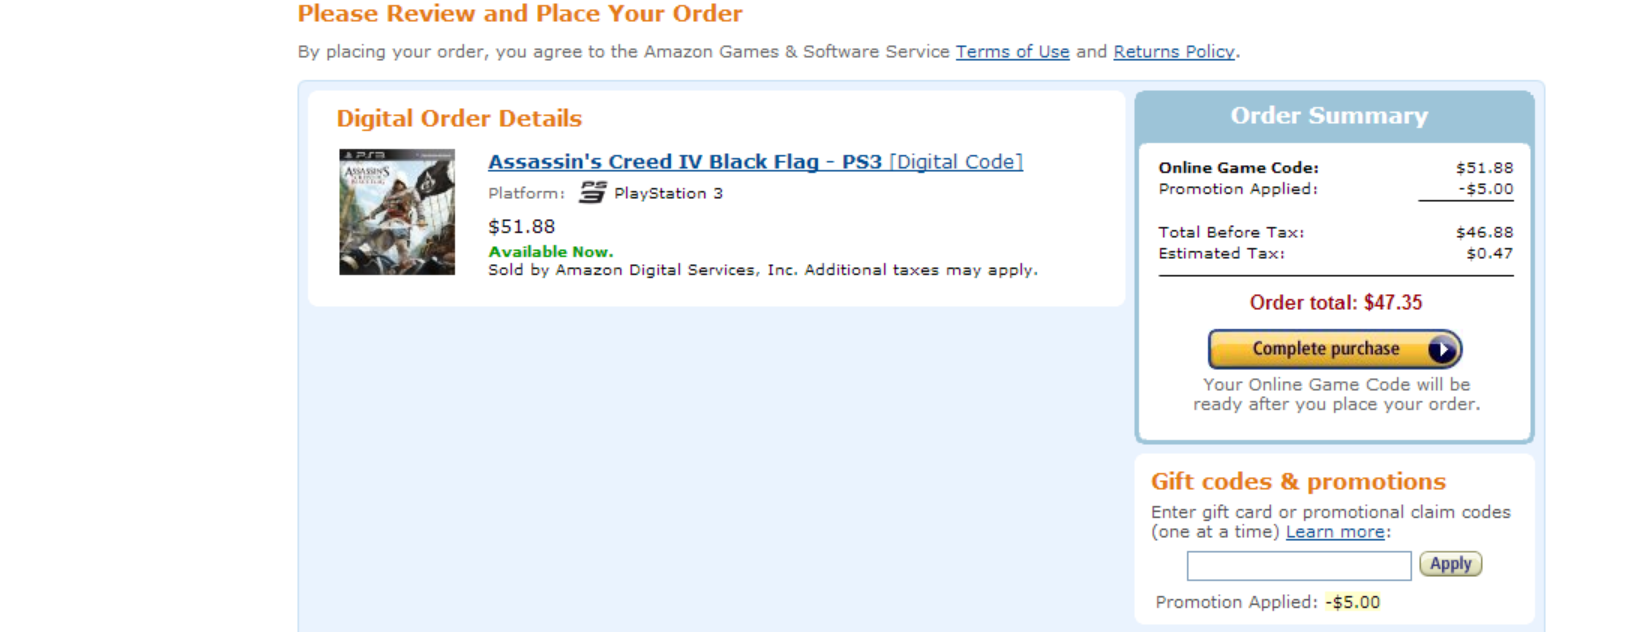Click the Apply gift code button

[1450, 564]
